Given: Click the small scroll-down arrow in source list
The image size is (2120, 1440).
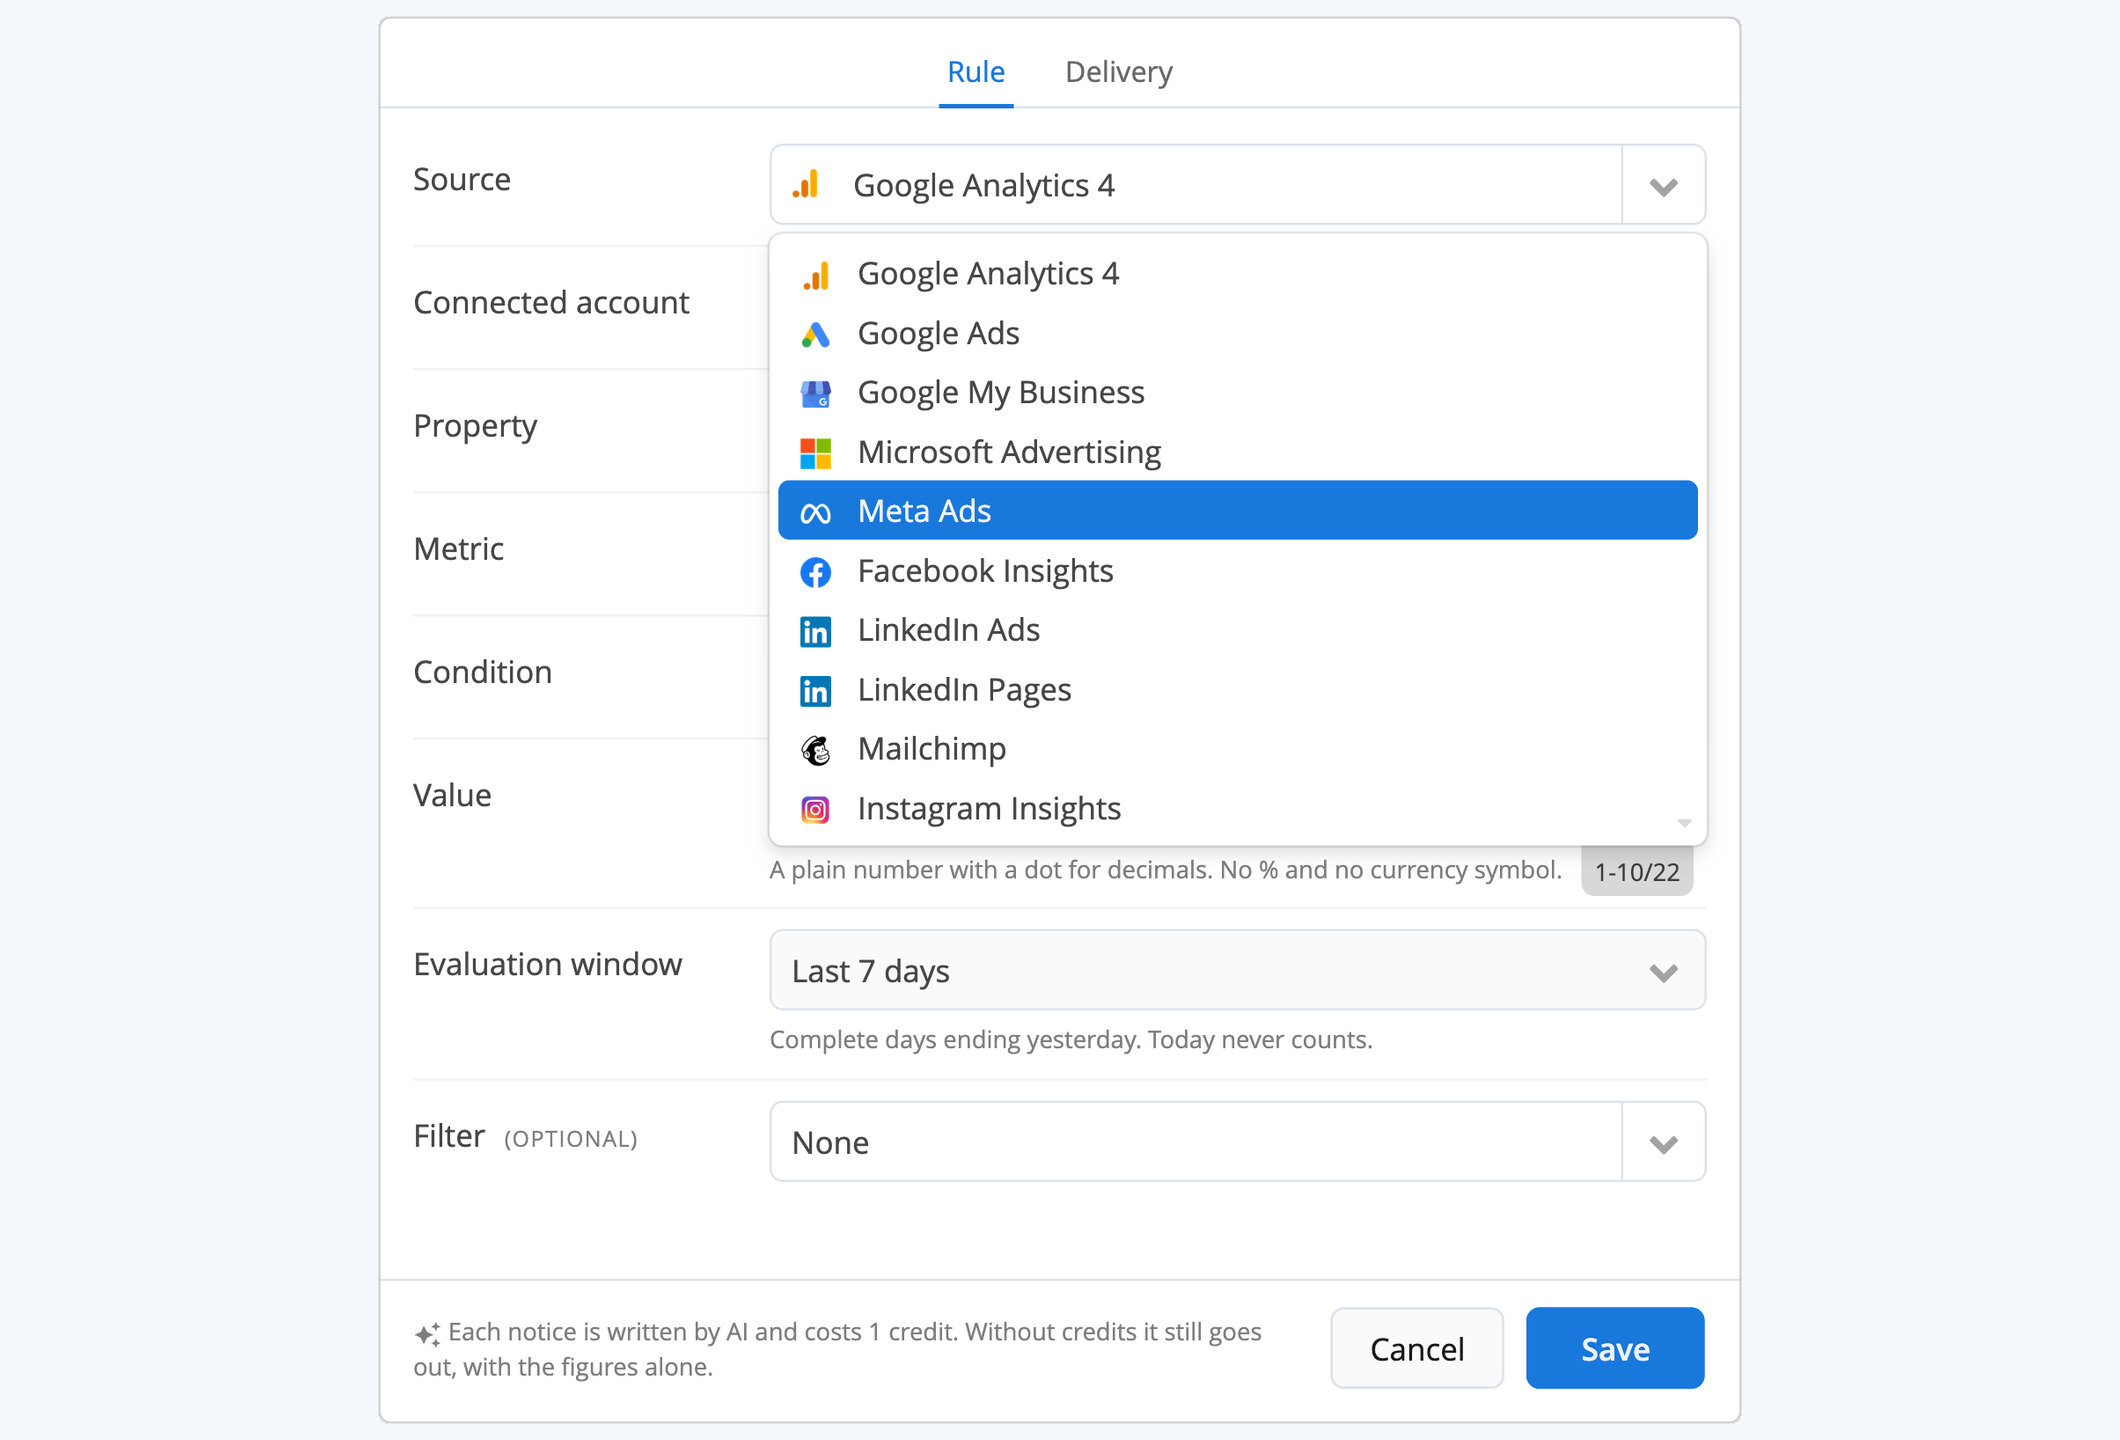Looking at the screenshot, I should pyautogui.click(x=1684, y=823).
